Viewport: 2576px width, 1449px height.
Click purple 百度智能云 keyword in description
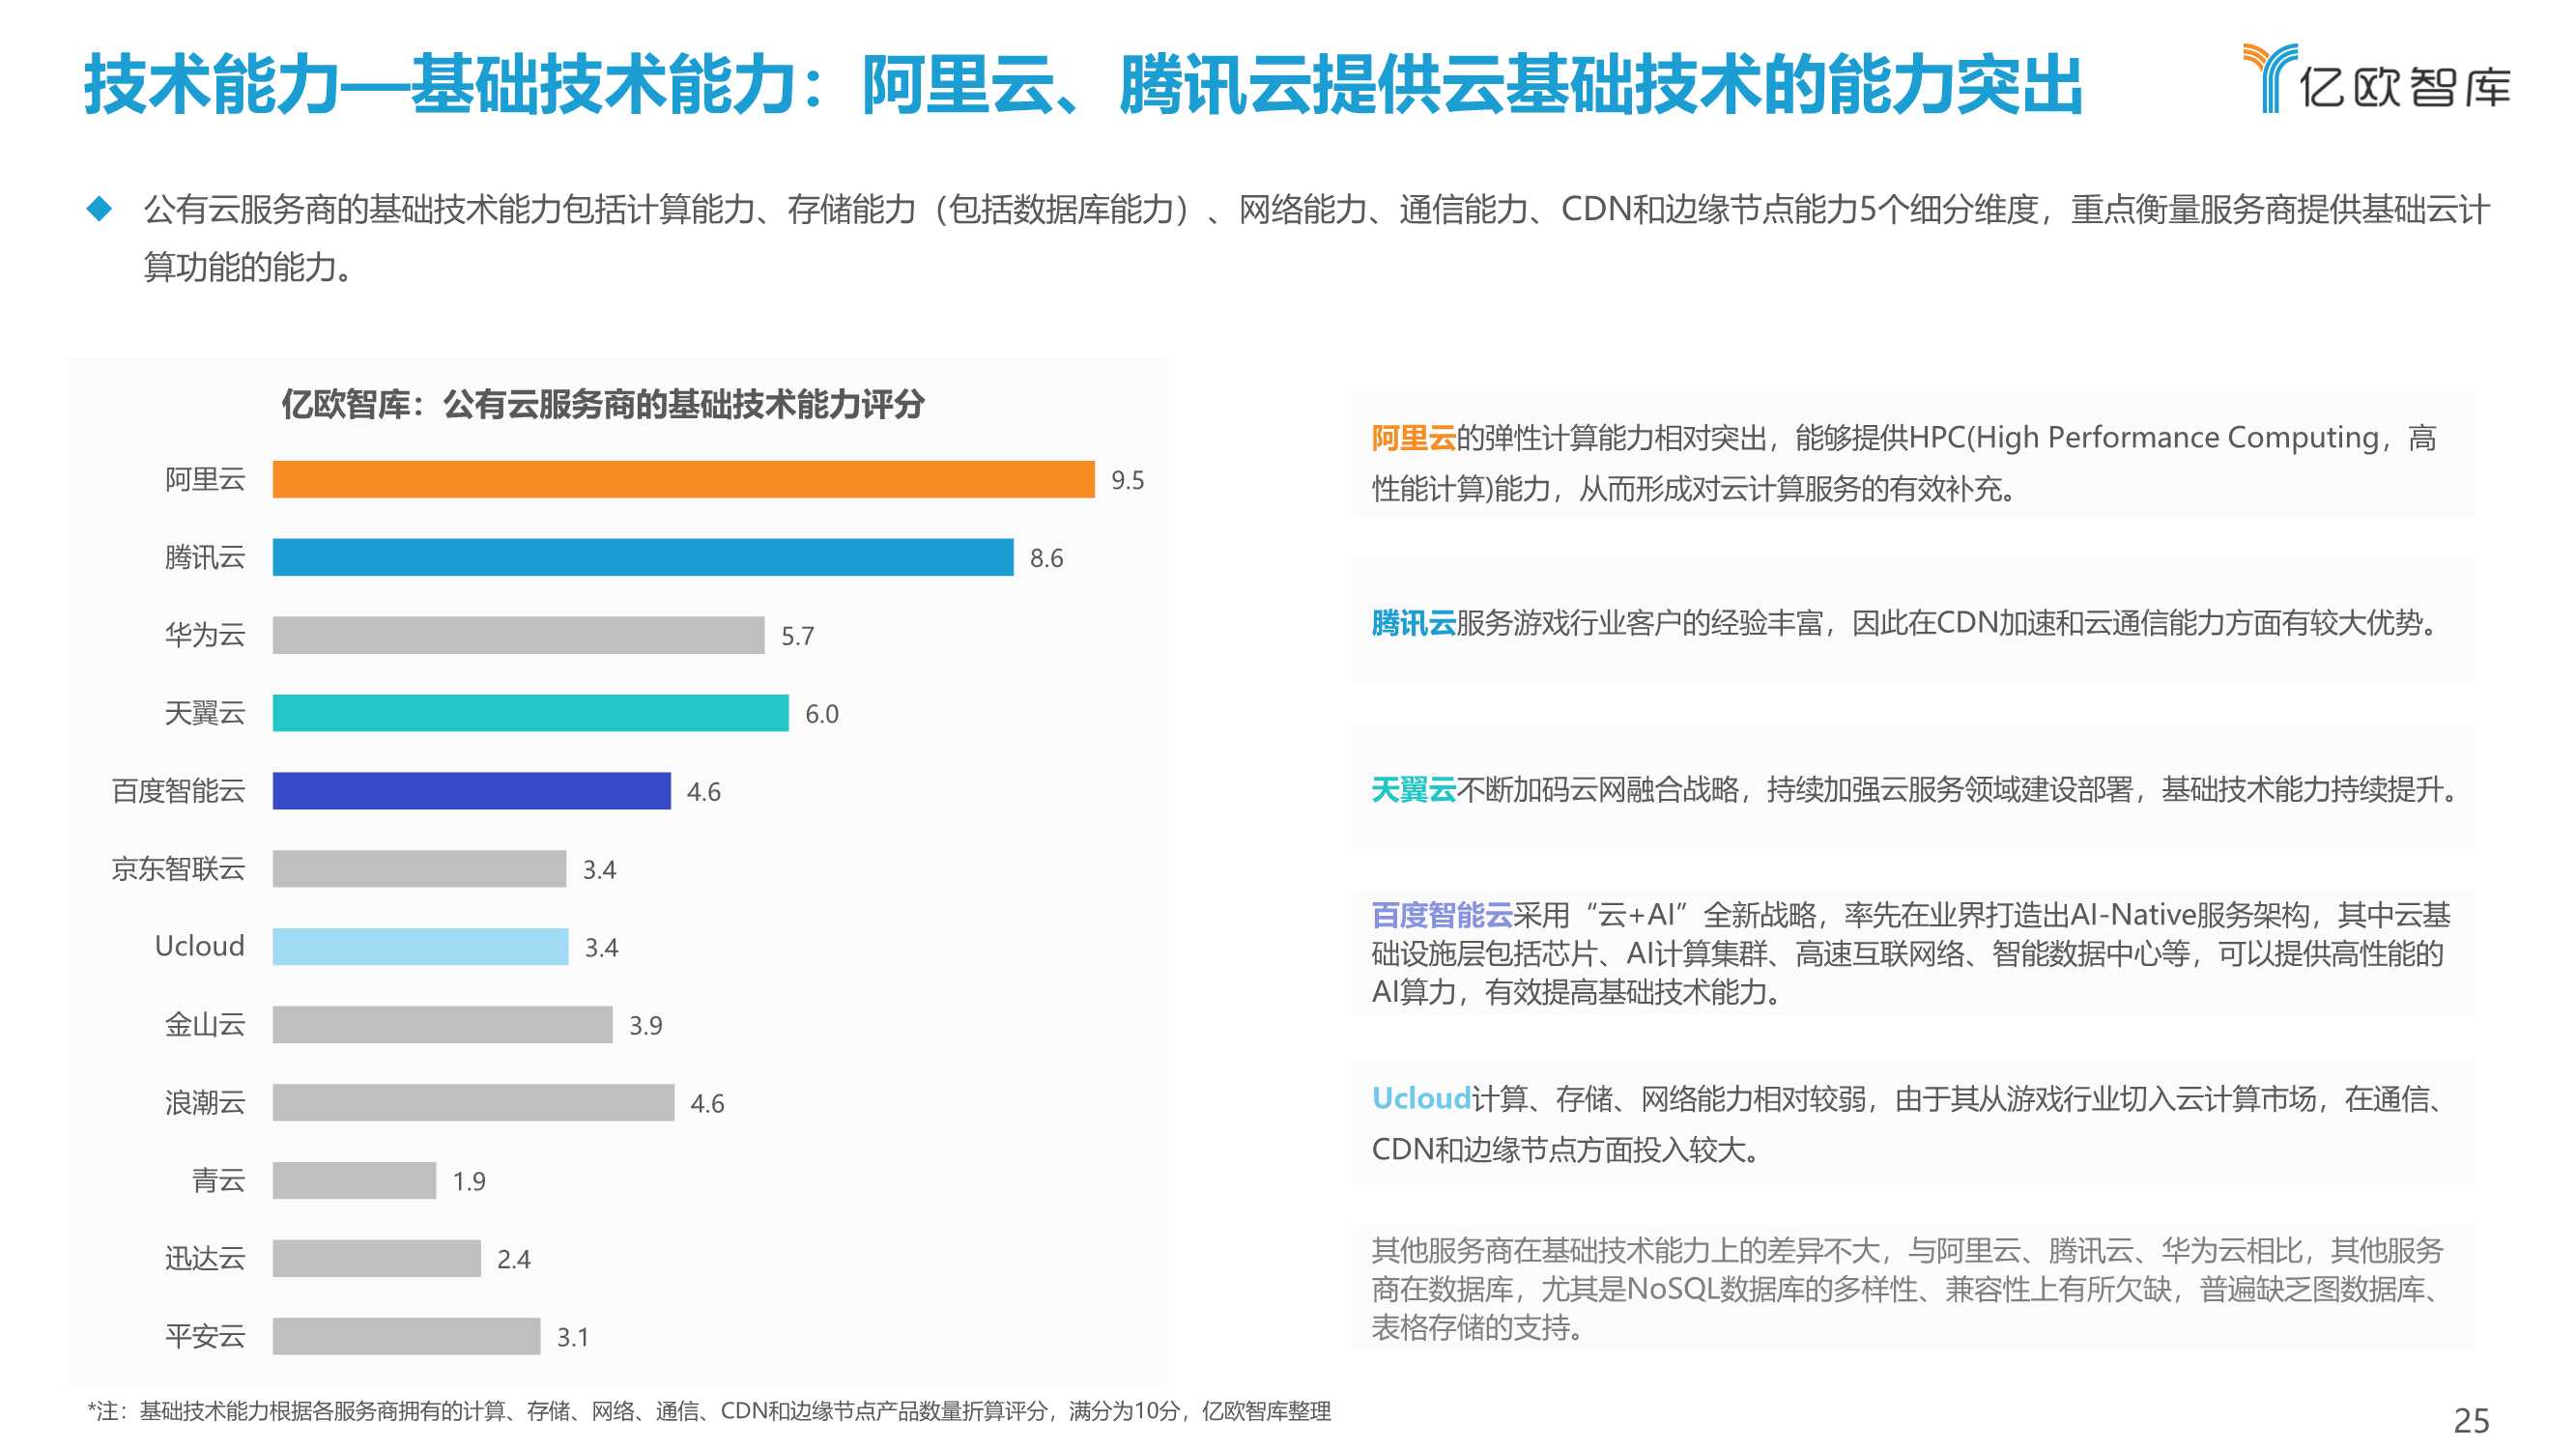coord(1441,915)
